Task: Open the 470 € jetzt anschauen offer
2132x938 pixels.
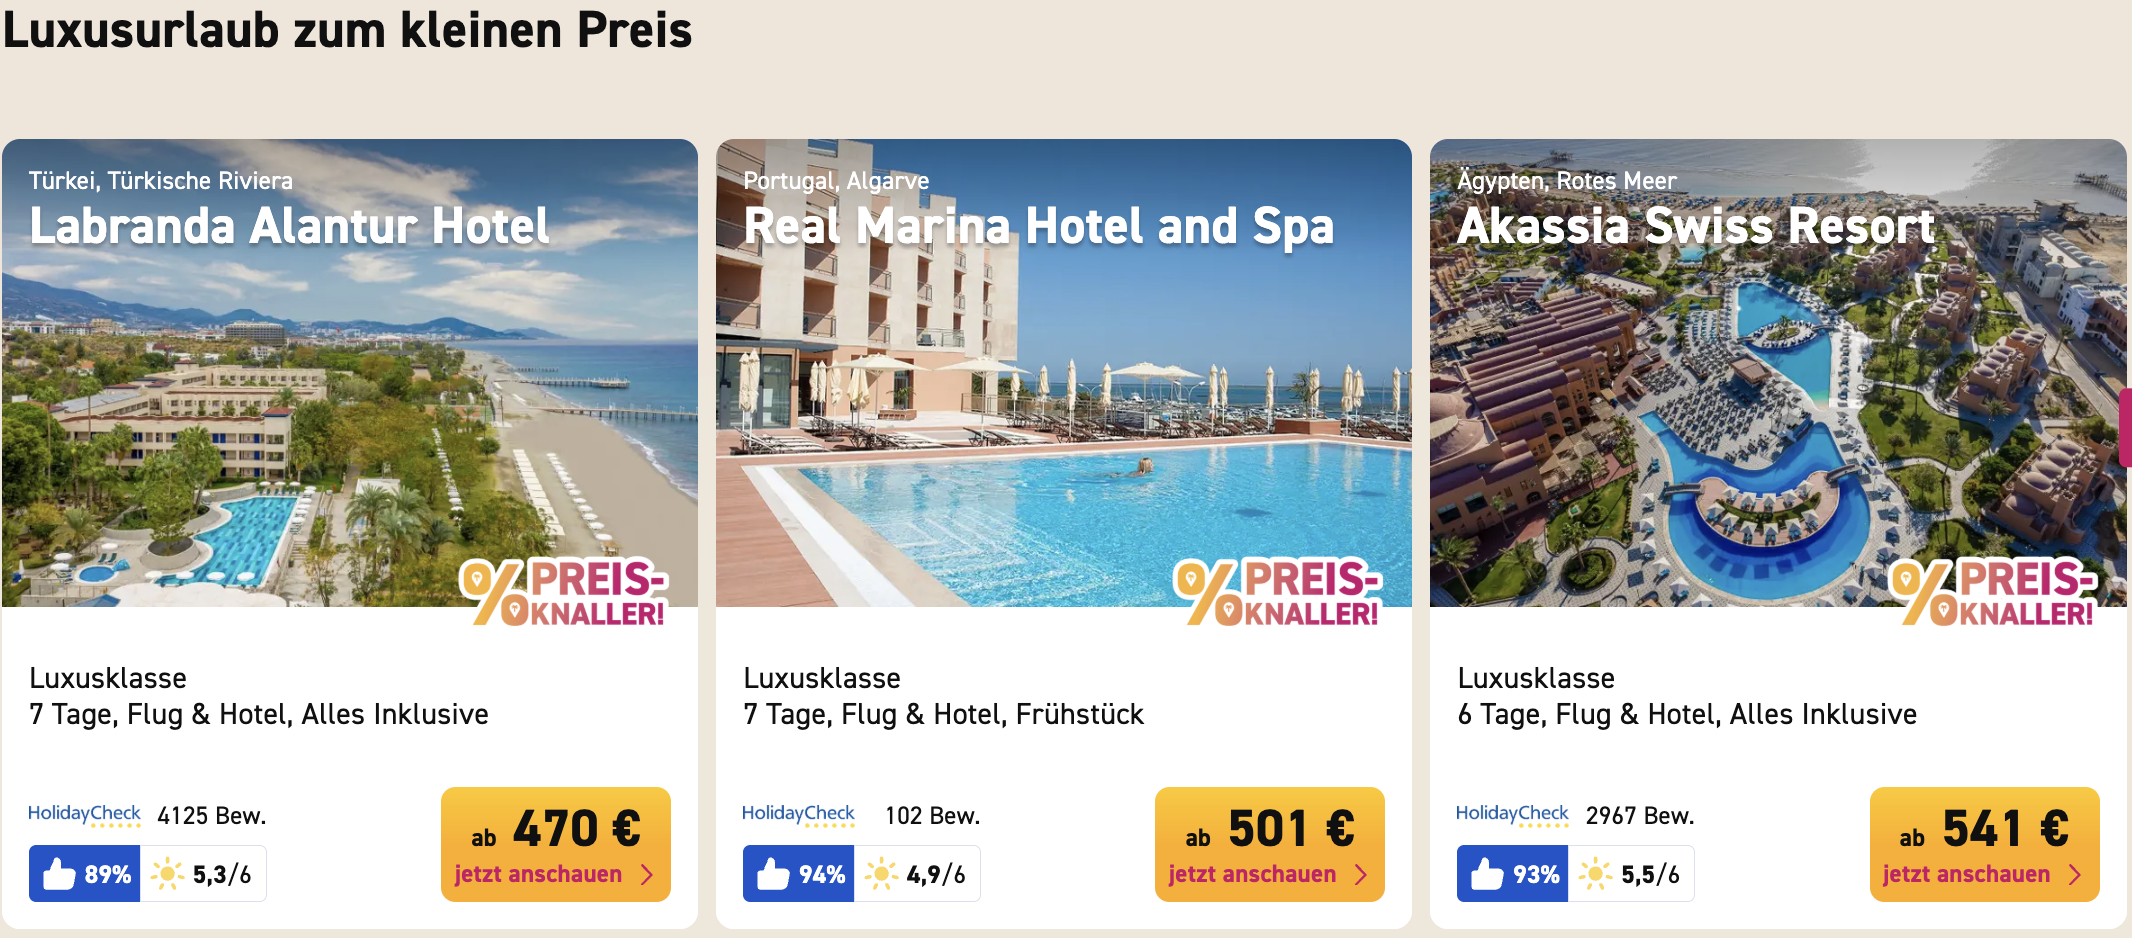Action: (556, 844)
